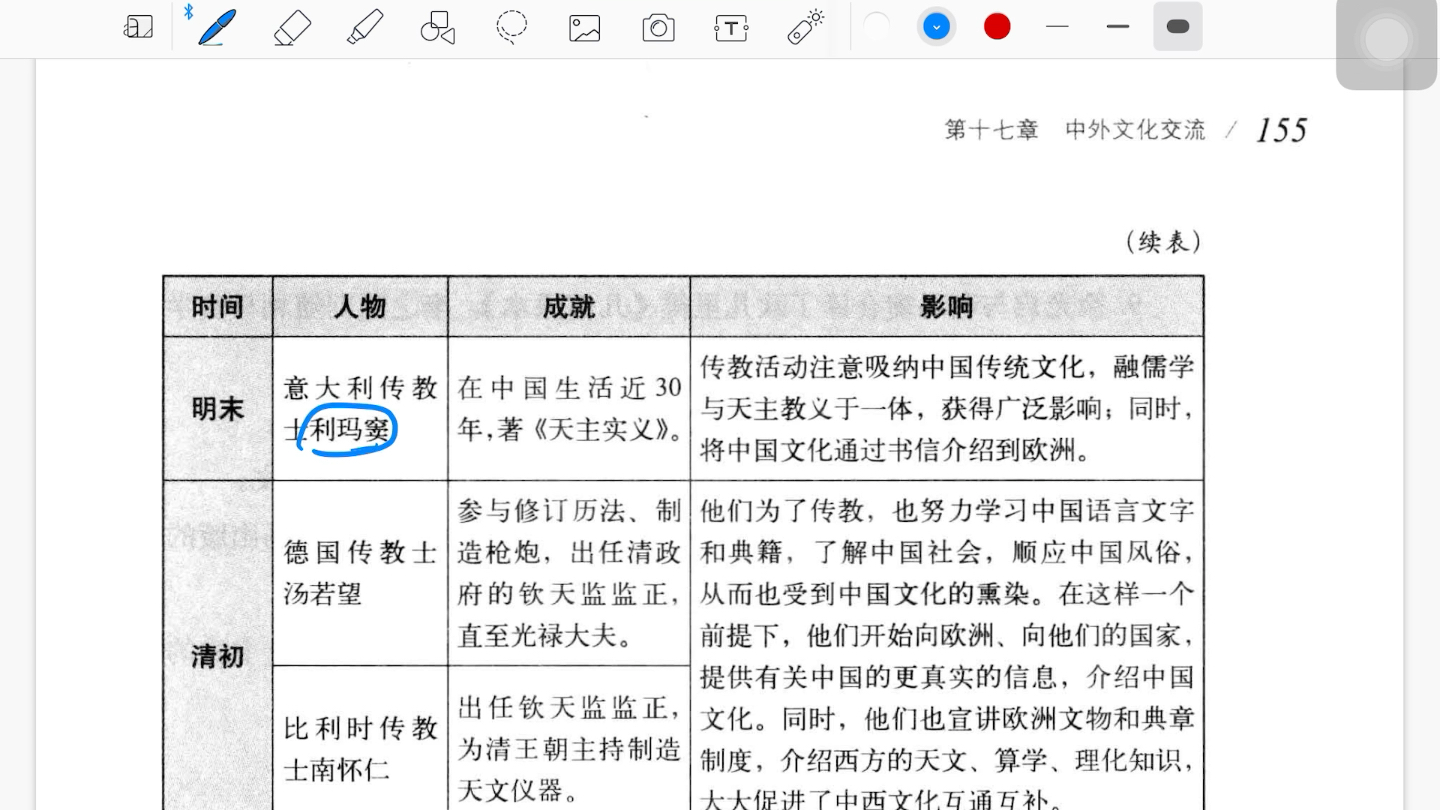1440x810 pixels.
Task: Select the Lasso selection tool
Action: 512,27
